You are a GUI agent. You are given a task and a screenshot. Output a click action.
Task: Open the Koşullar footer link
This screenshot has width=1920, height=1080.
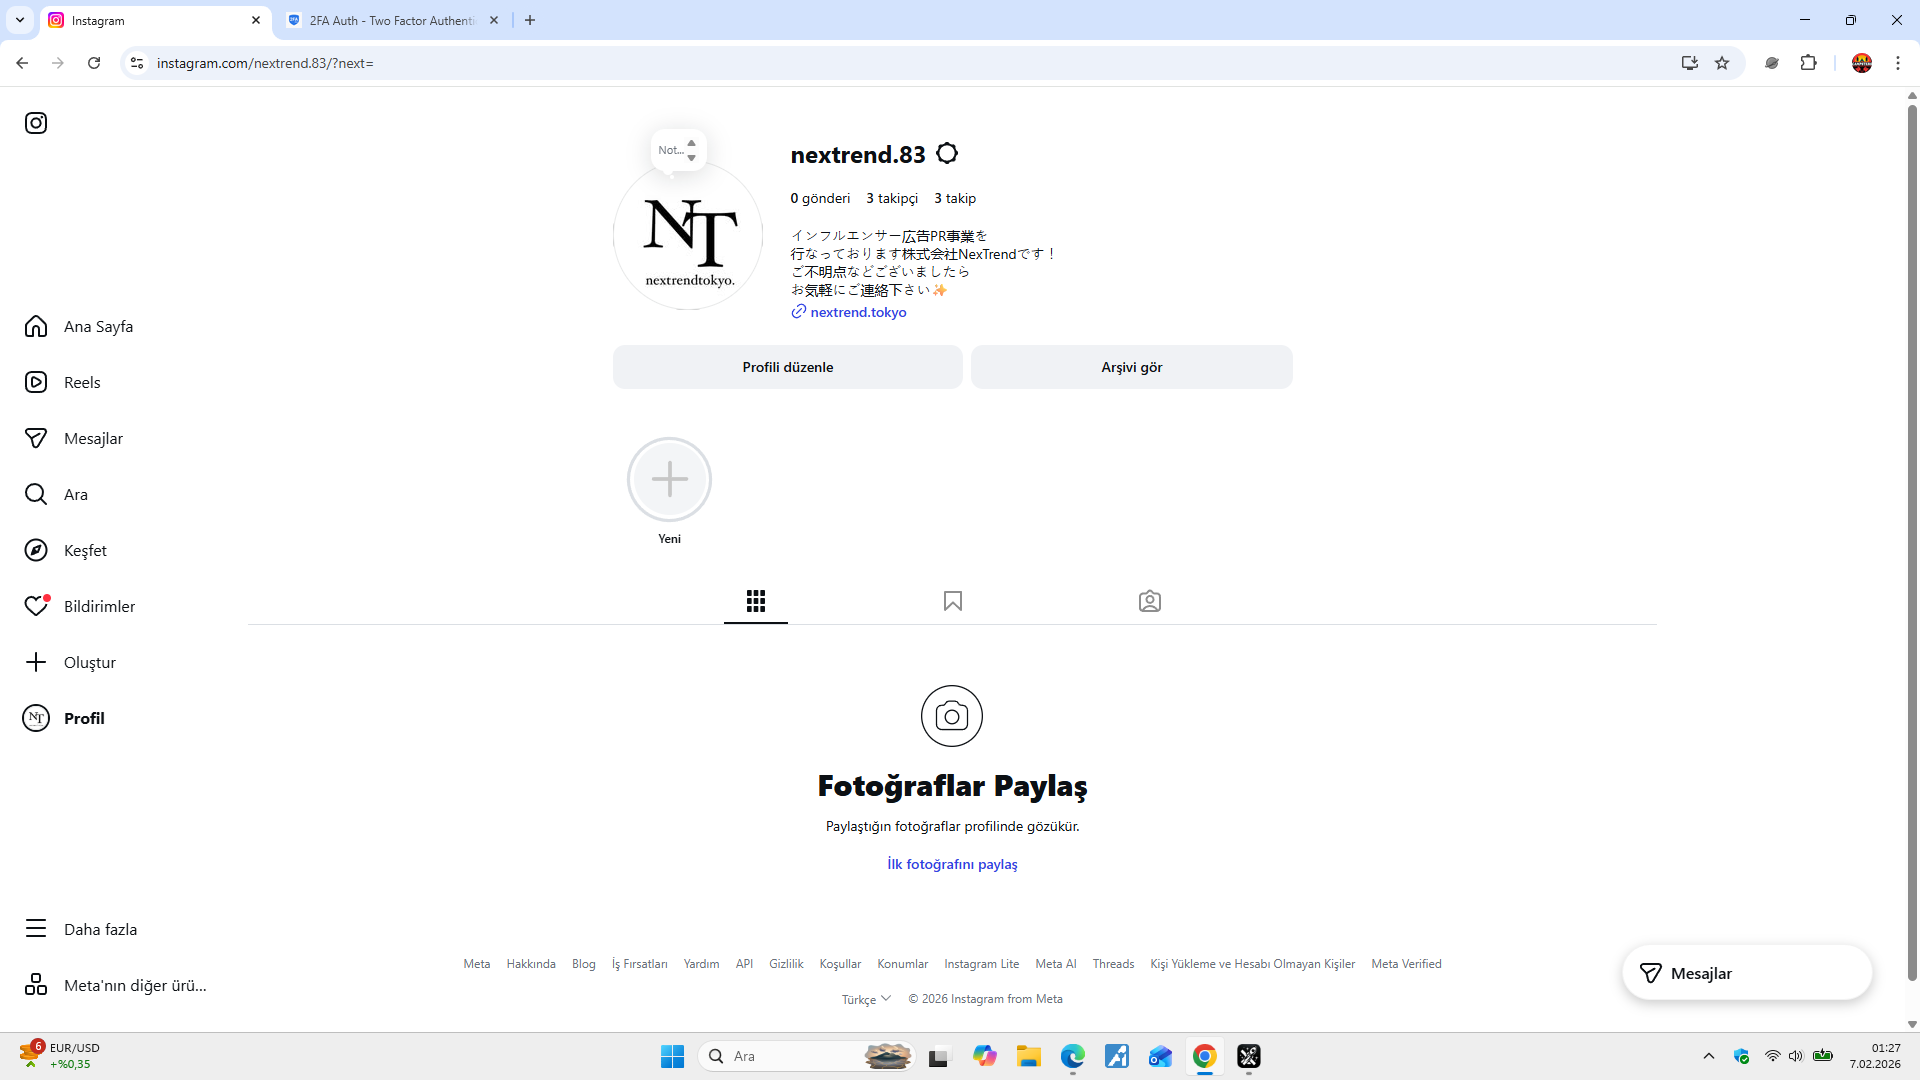pyautogui.click(x=840, y=964)
